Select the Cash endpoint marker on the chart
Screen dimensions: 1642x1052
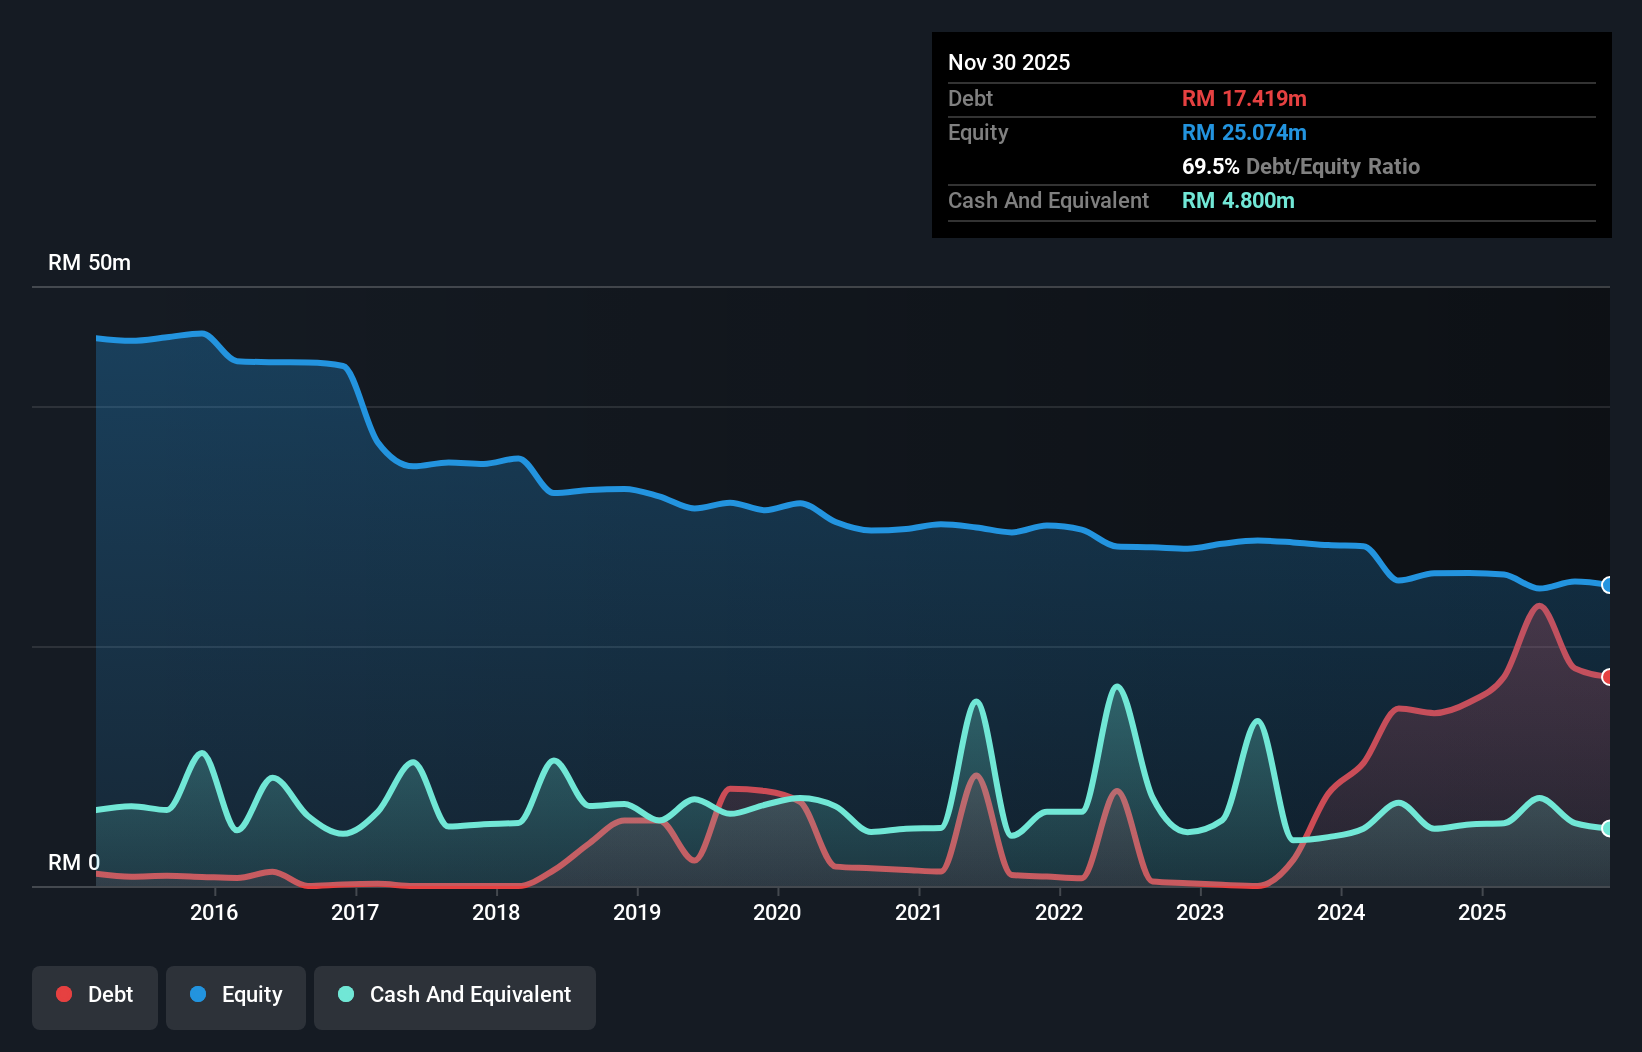1607,828
